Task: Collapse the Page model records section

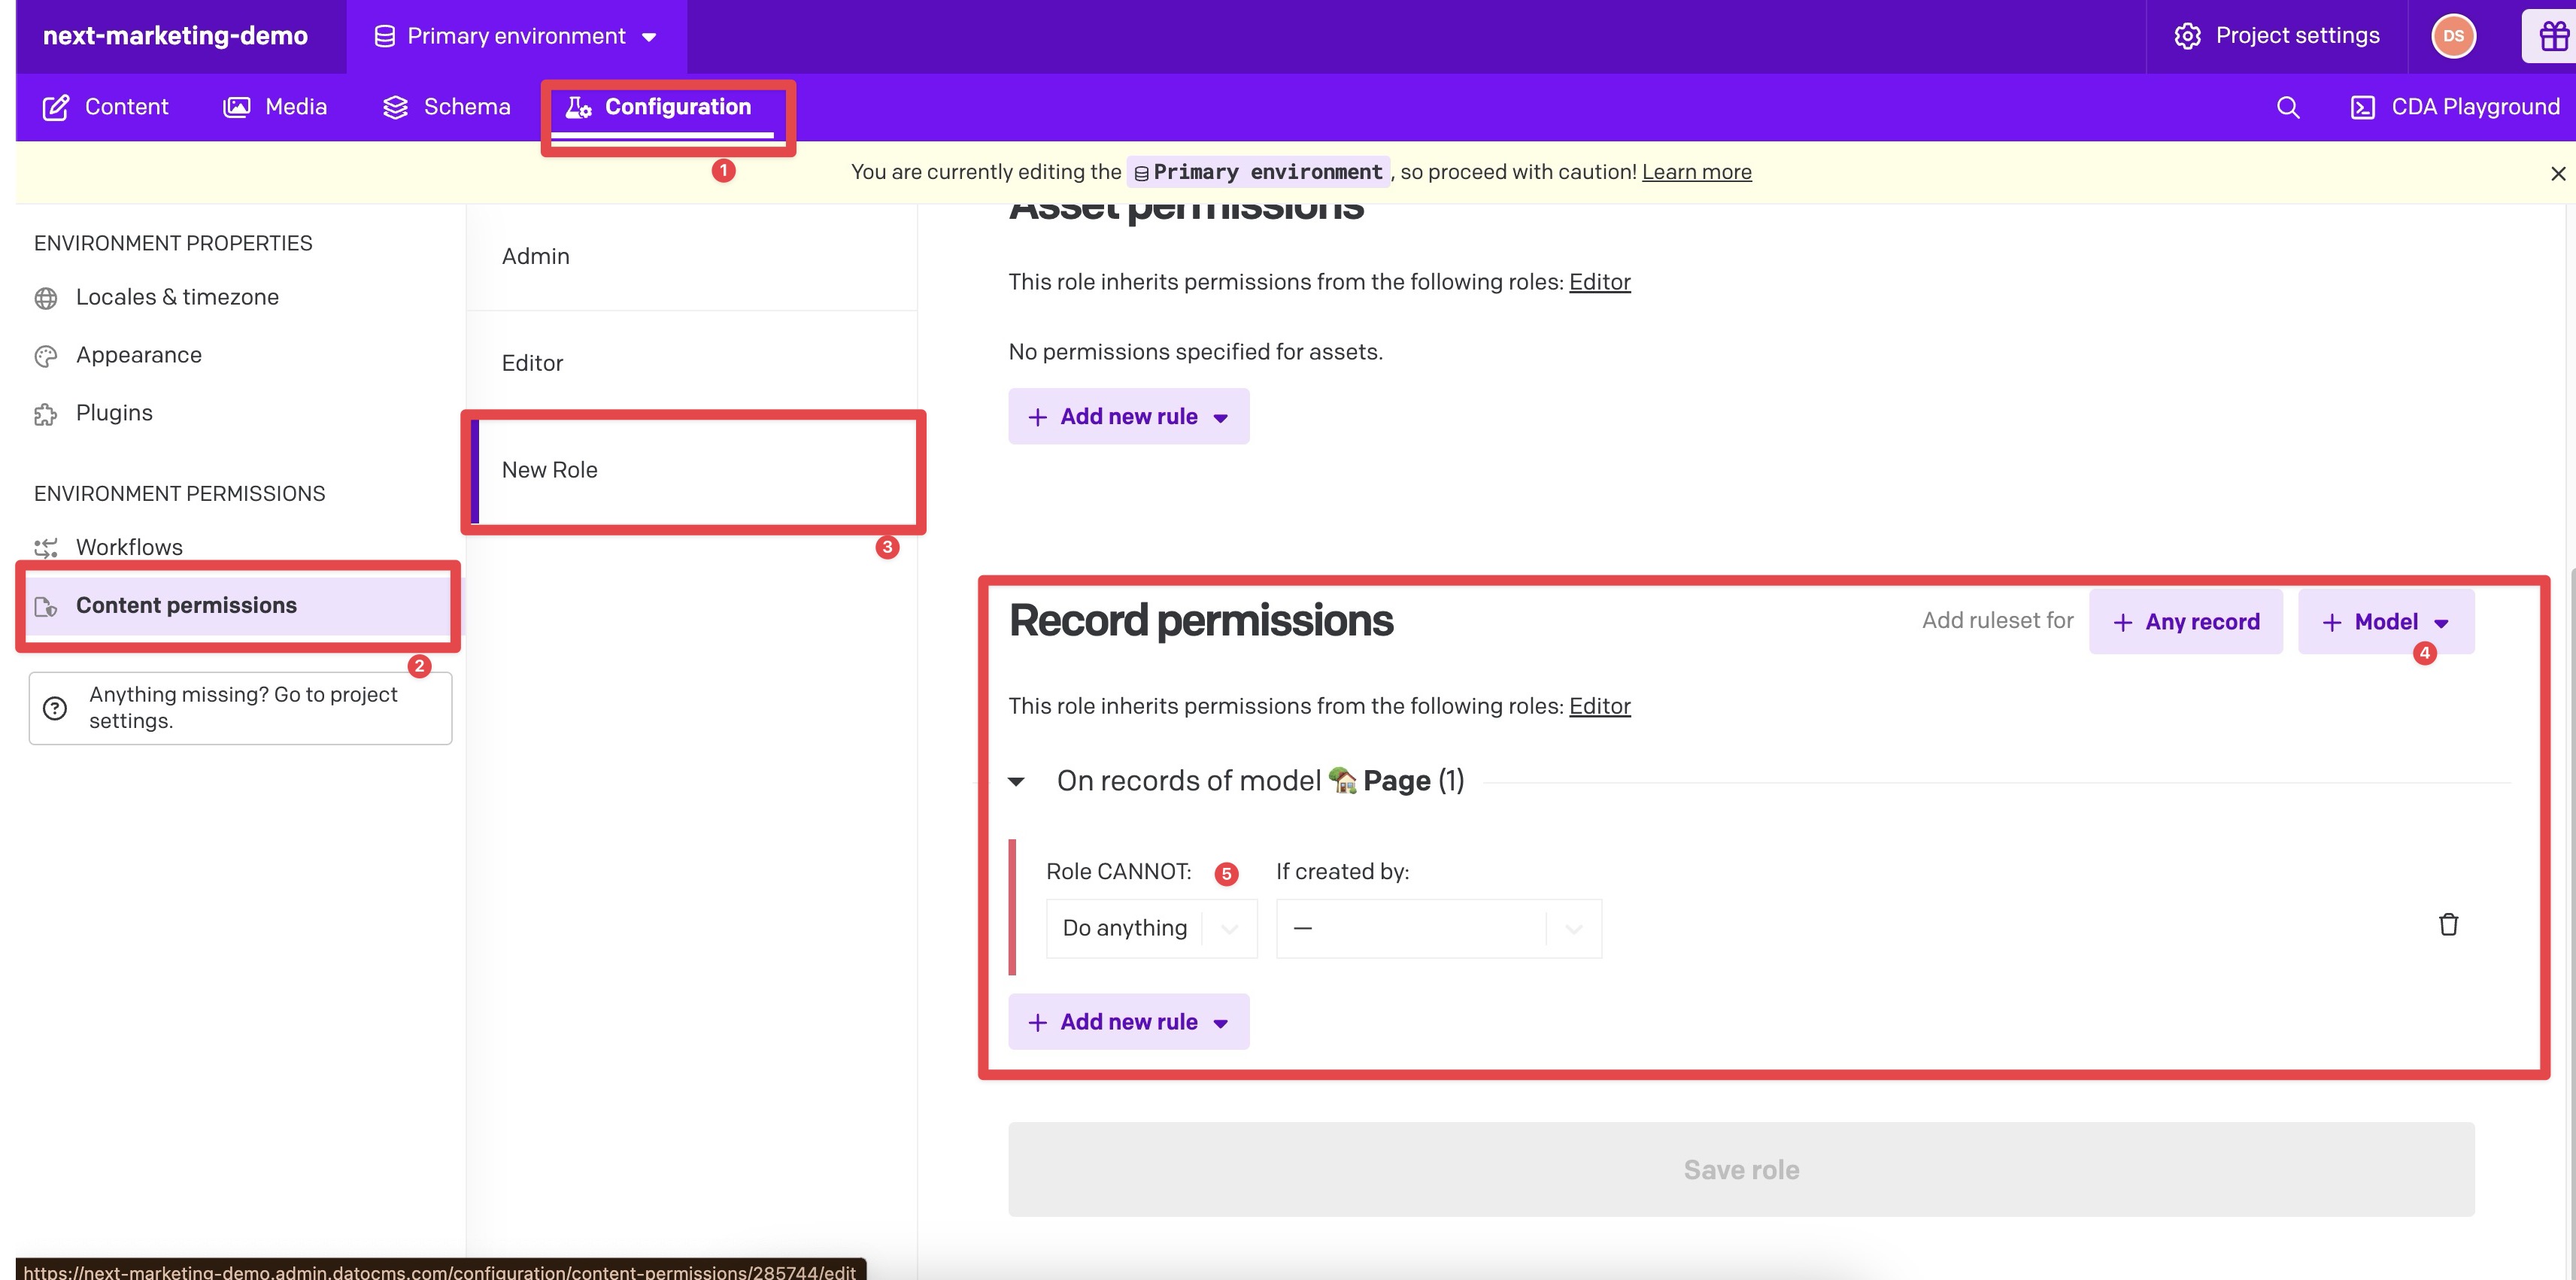Action: tap(1017, 781)
